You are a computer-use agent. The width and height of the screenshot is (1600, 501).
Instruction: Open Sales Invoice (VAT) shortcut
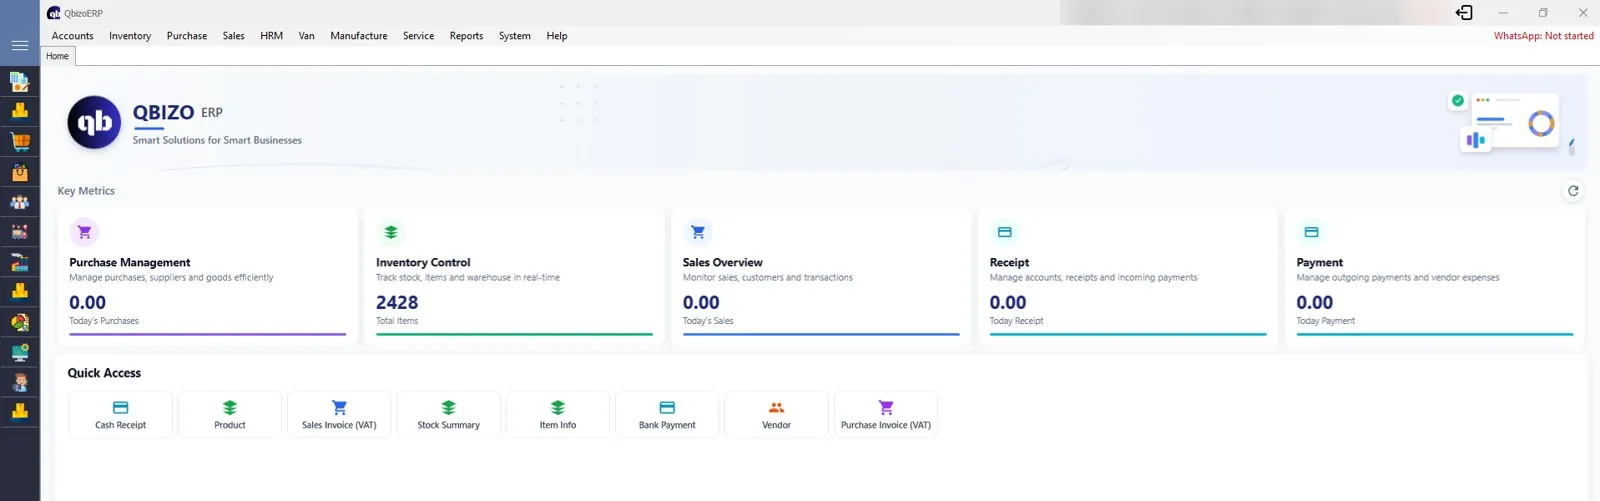pos(339,414)
